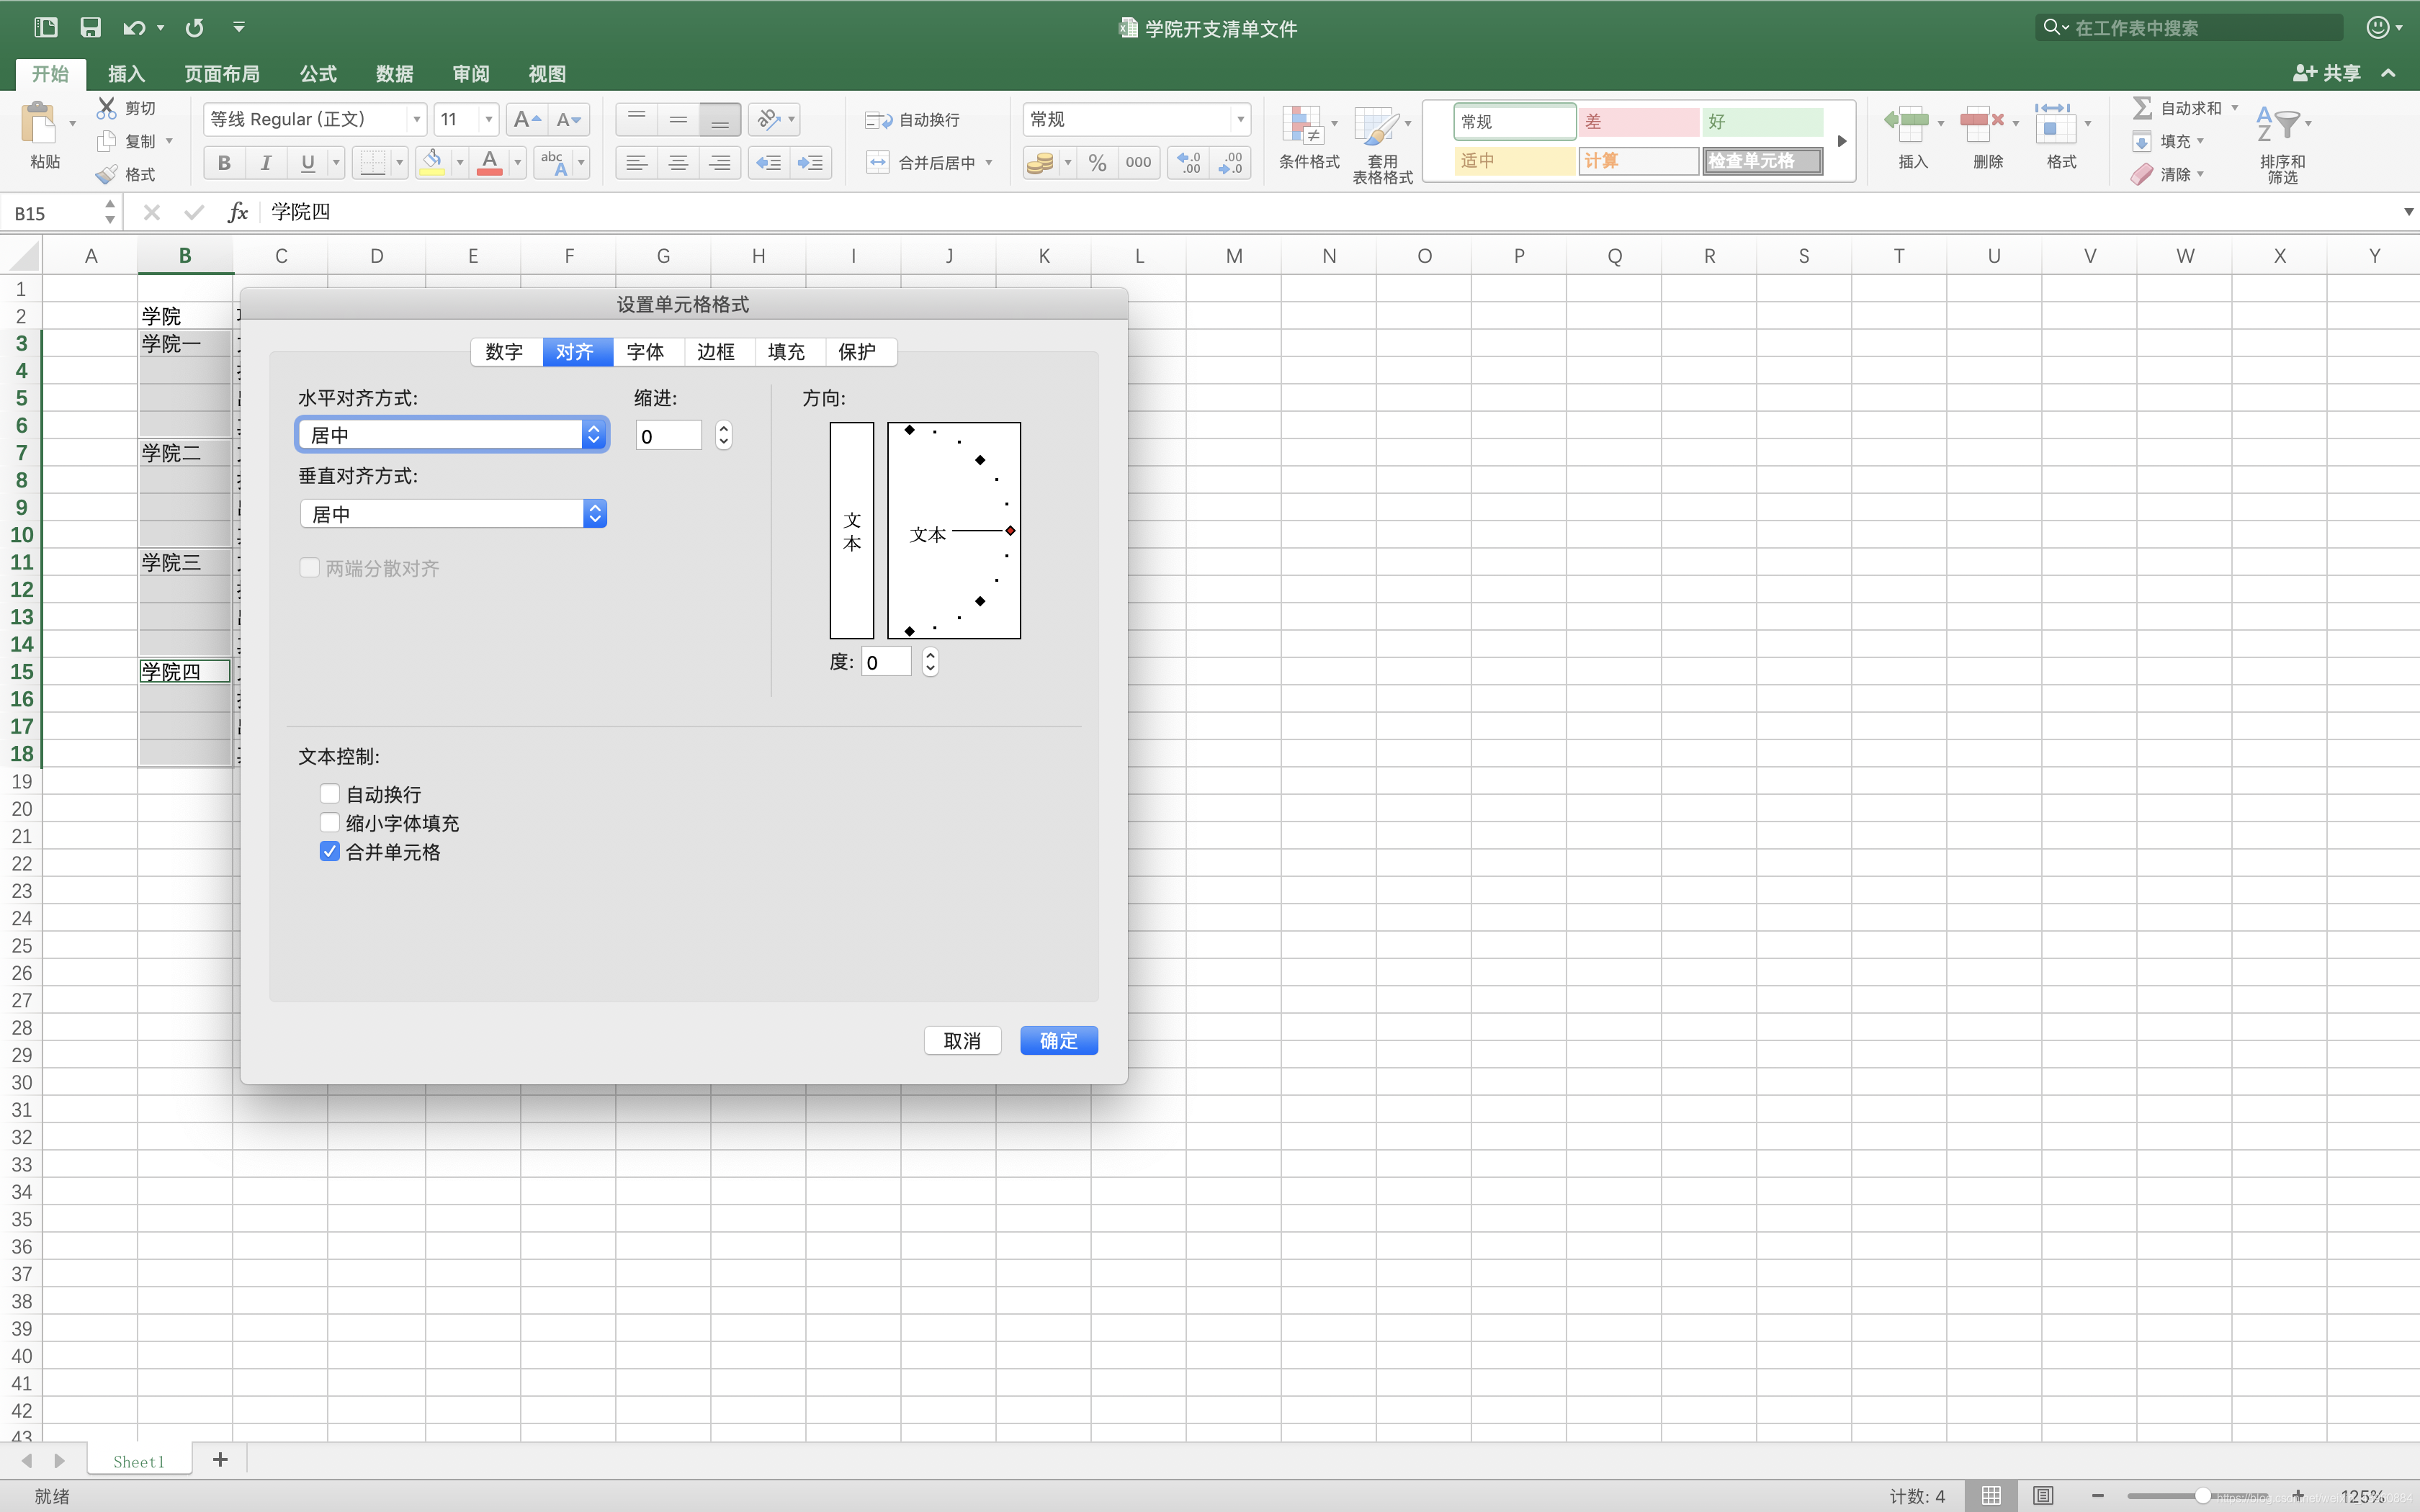Click the decrease indent icon

click(768, 162)
